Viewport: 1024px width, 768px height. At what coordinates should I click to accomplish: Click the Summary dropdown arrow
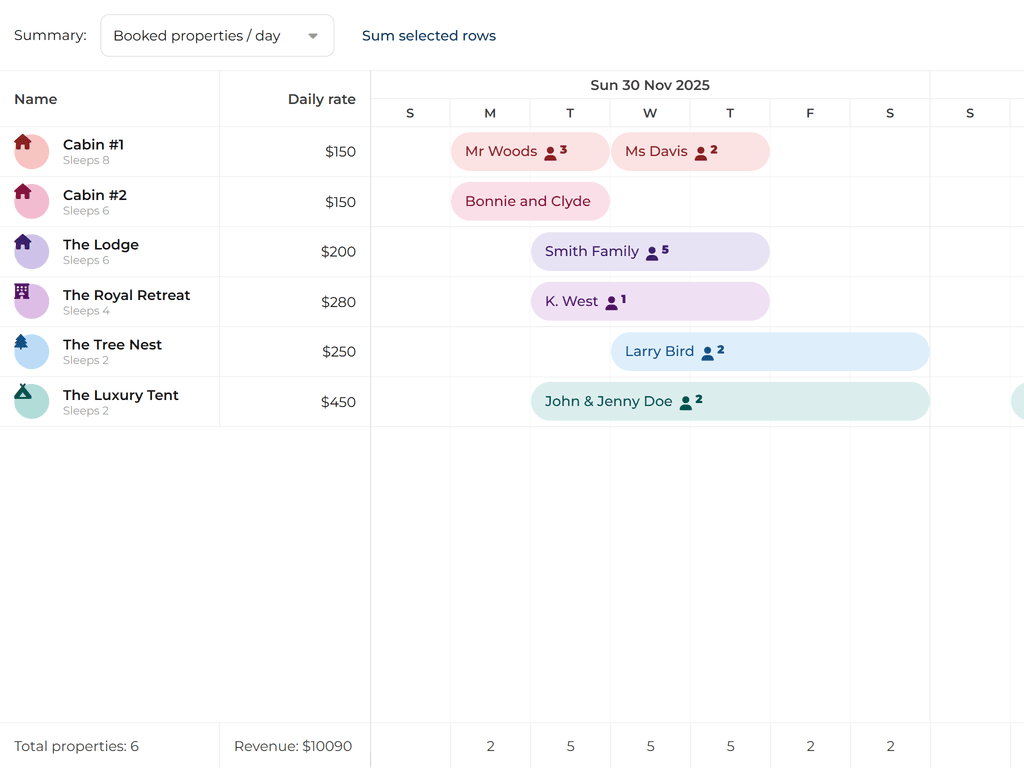pyautogui.click(x=313, y=36)
